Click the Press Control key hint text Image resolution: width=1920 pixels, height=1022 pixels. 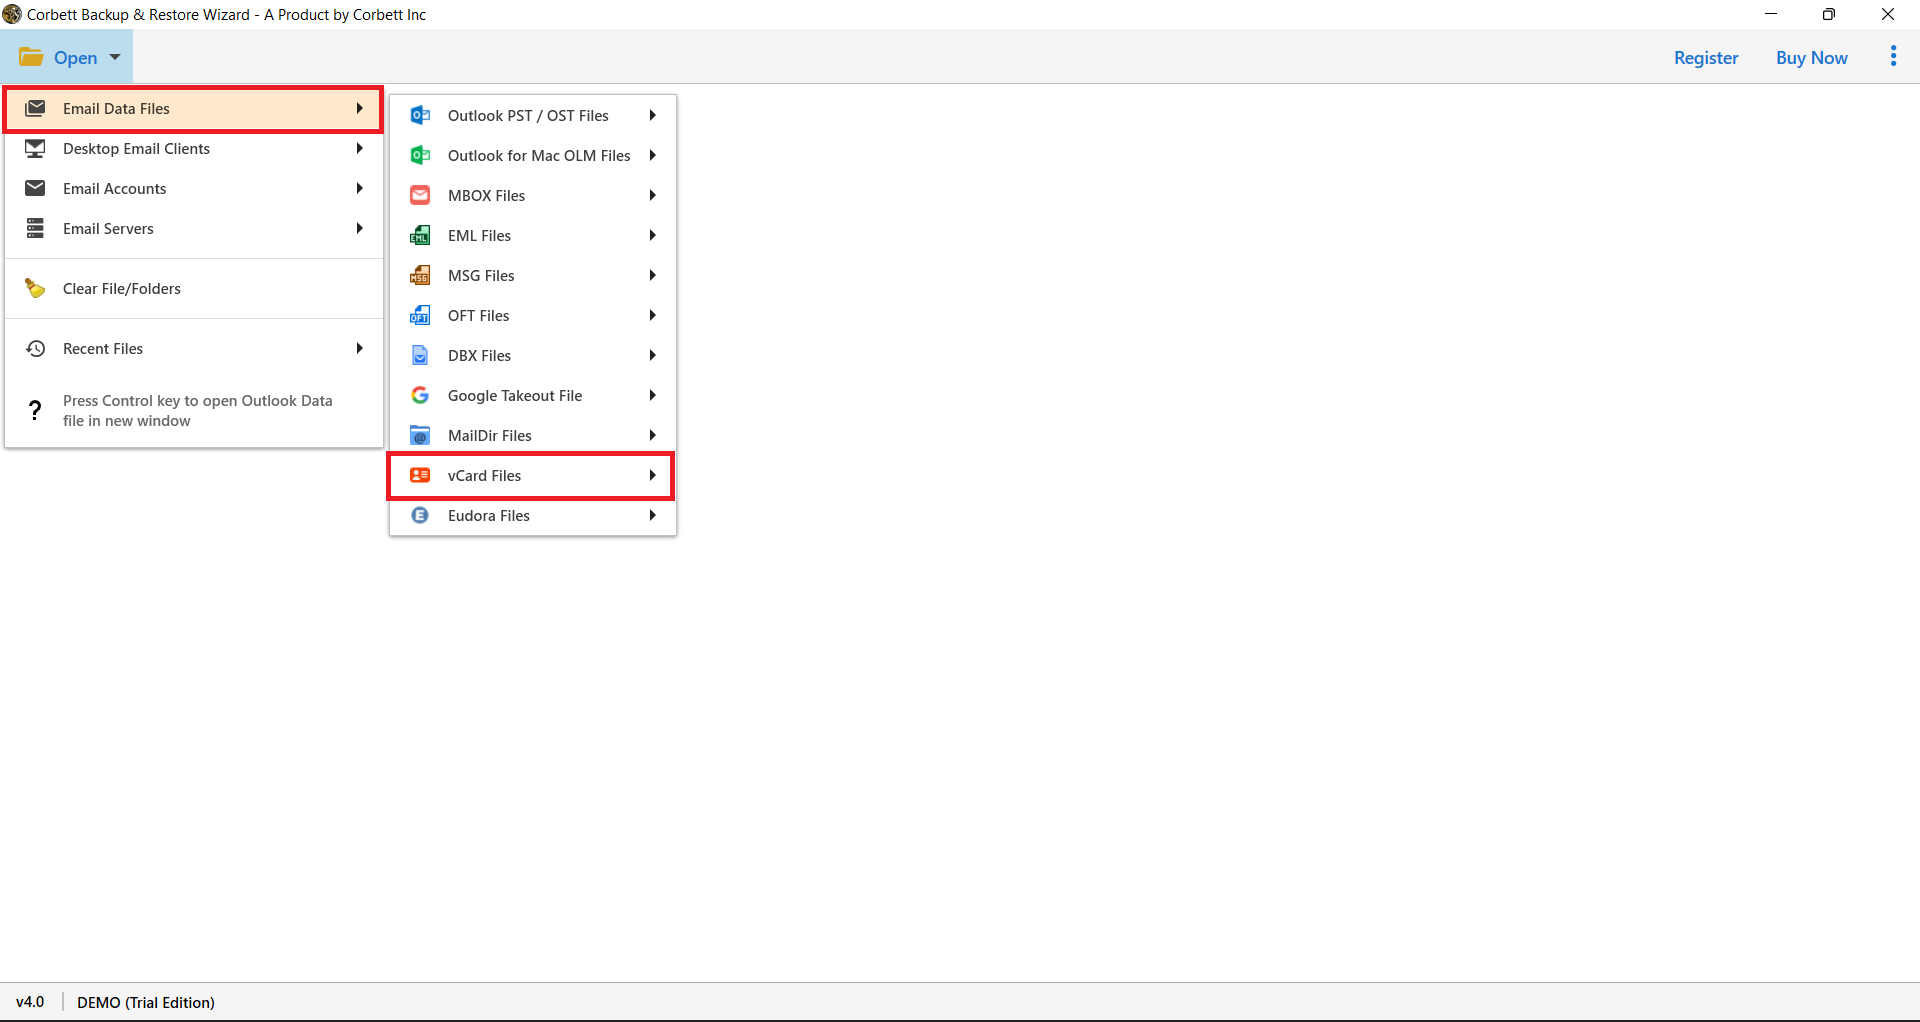pos(197,410)
